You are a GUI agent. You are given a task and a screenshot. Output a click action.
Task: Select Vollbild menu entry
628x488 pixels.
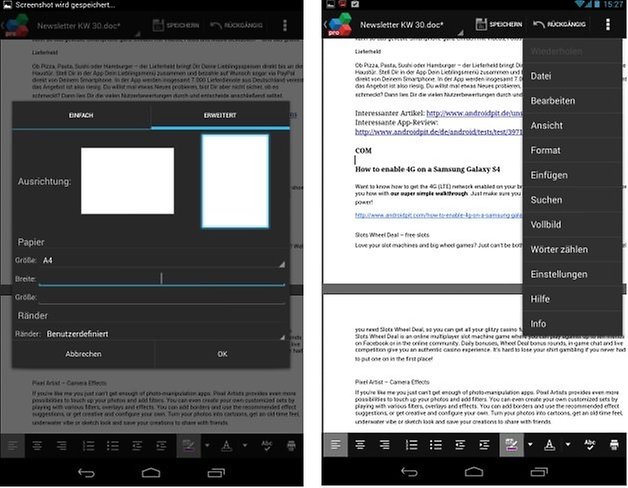573,224
